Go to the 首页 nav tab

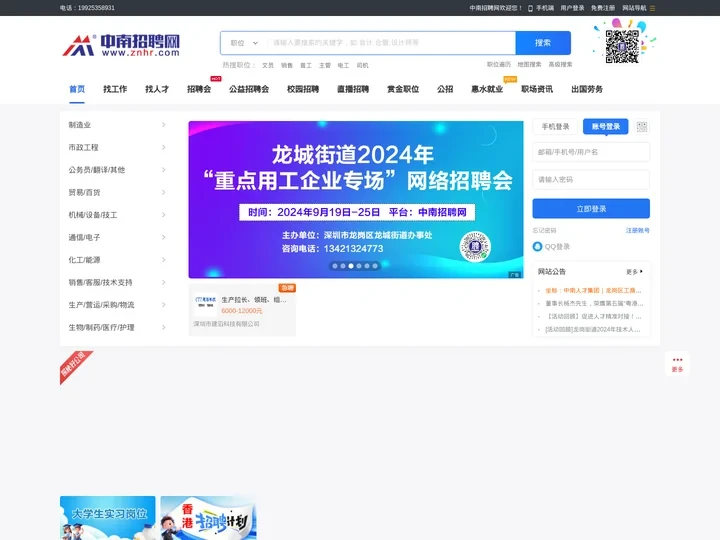coord(77,89)
